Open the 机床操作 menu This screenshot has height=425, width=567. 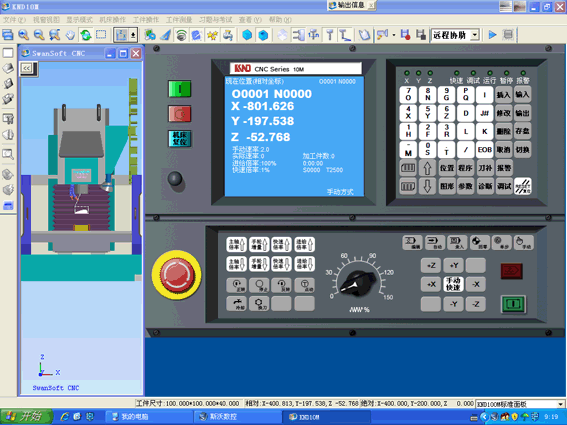(x=112, y=20)
